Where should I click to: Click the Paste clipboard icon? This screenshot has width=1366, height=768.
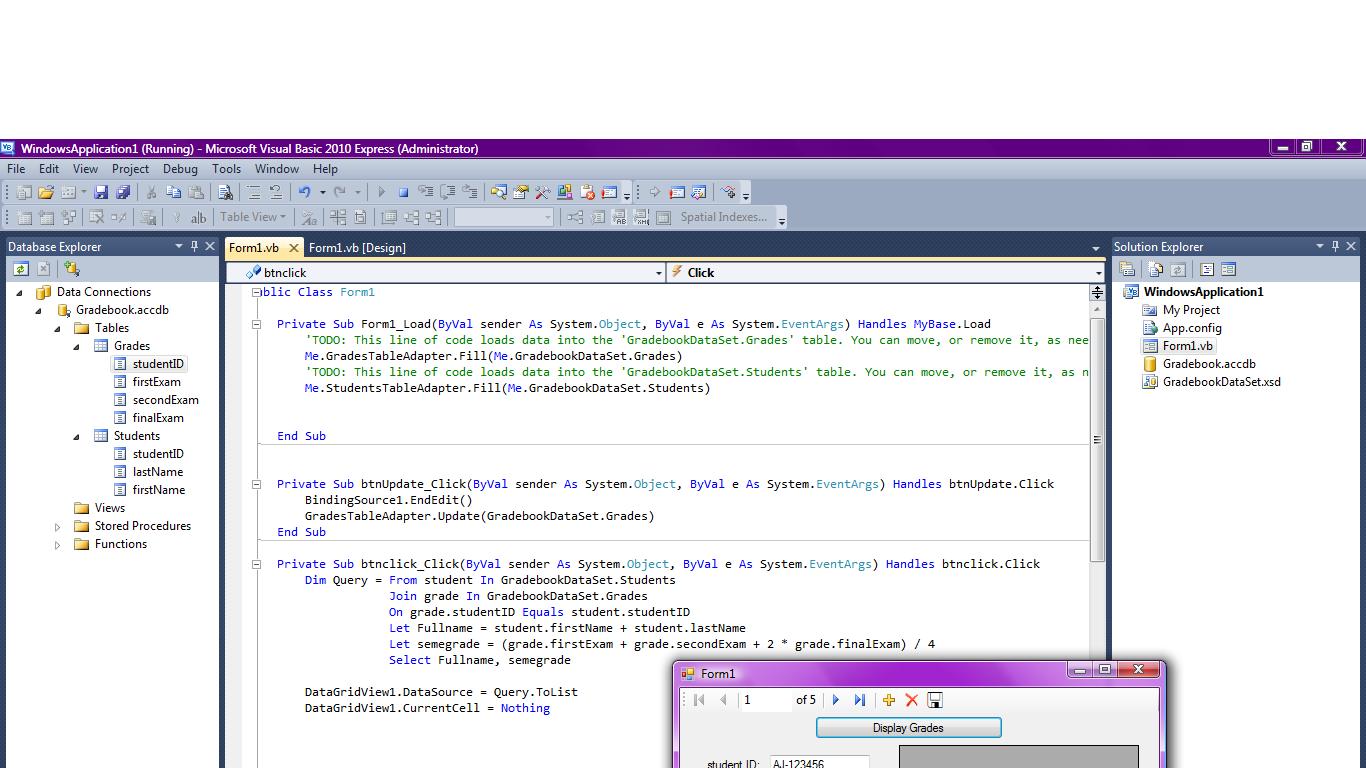196,192
